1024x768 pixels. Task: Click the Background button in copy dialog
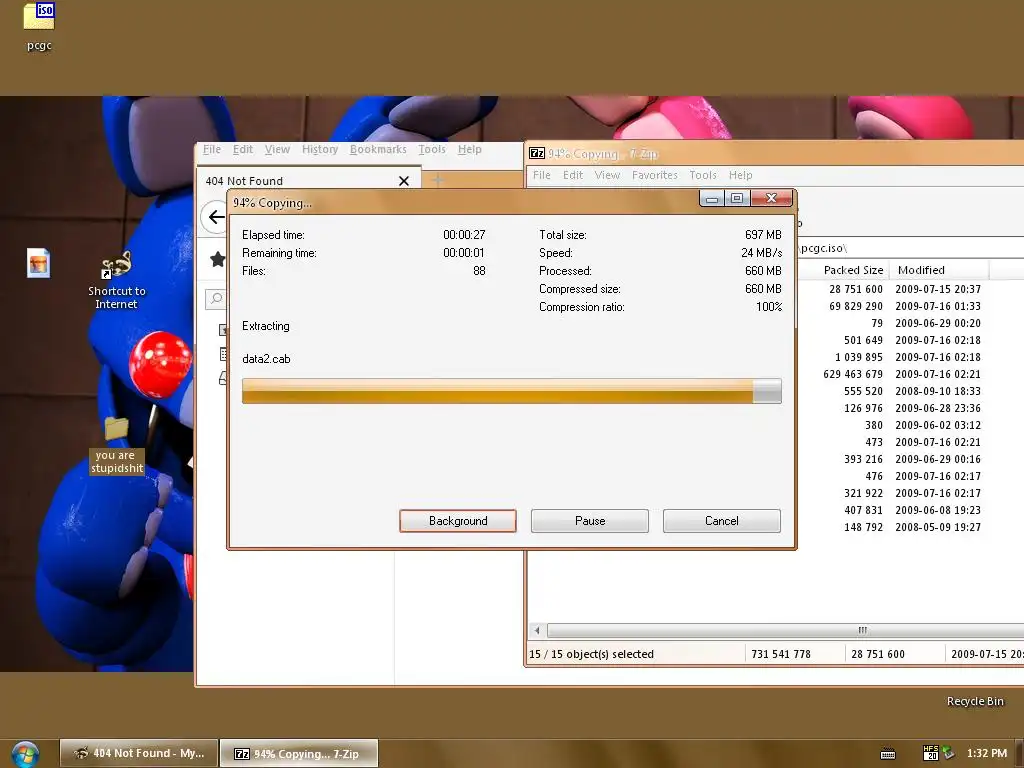[x=458, y=521]
